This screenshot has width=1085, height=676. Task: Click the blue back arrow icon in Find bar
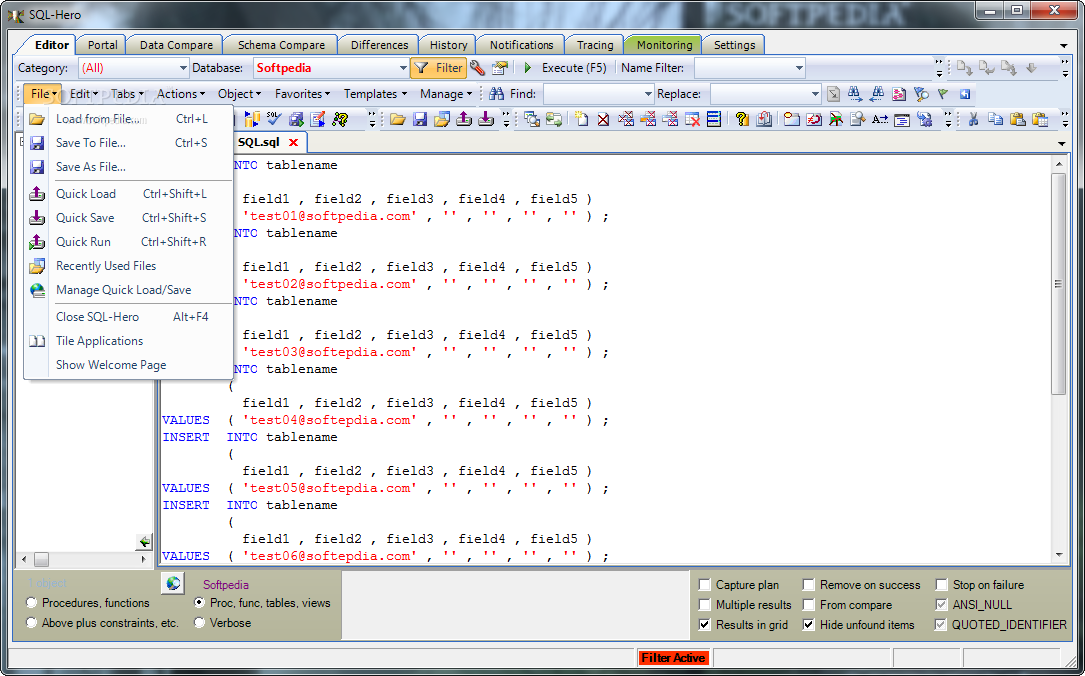(965, 93)
